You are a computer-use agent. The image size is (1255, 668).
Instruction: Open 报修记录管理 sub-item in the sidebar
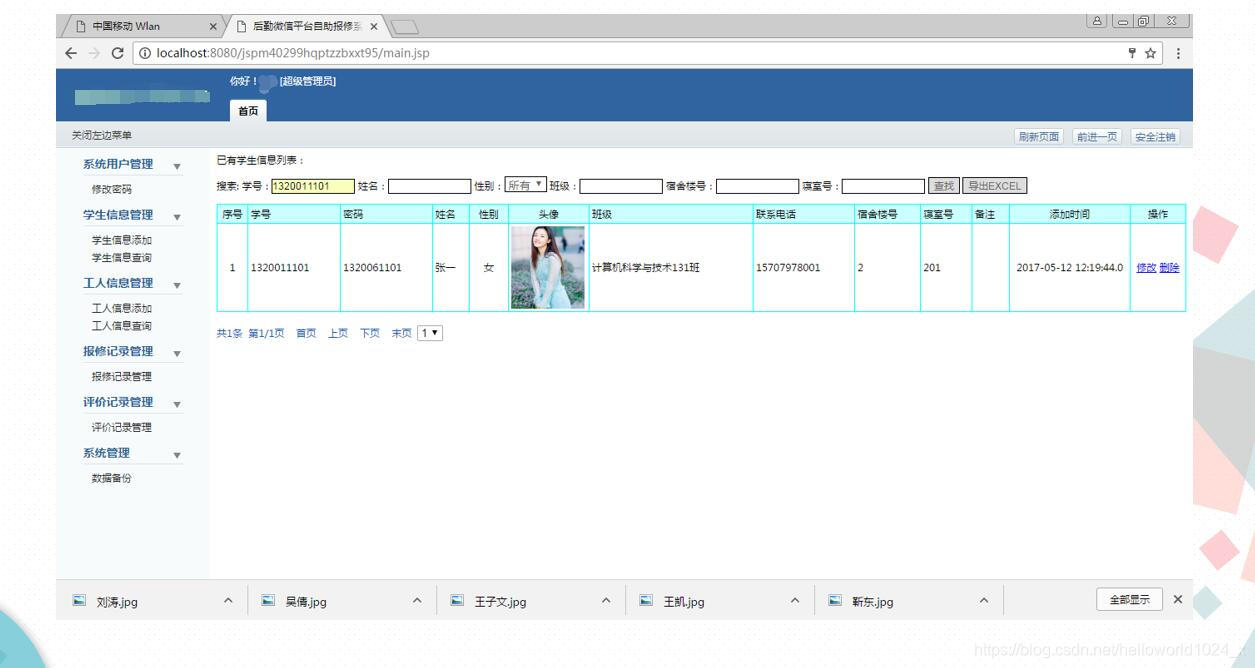[x=122, y=377]
